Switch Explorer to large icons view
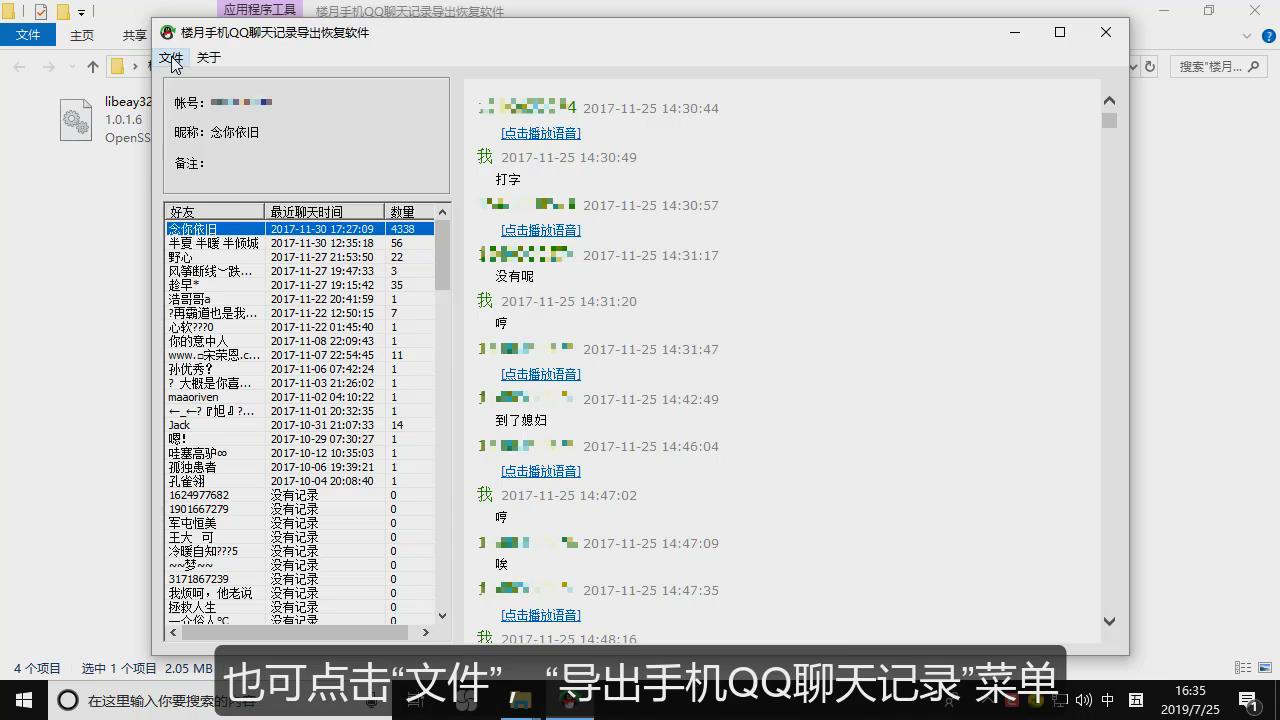Image resolution: width=1280 pixels, height=720 pixels. pos(1264,668)
